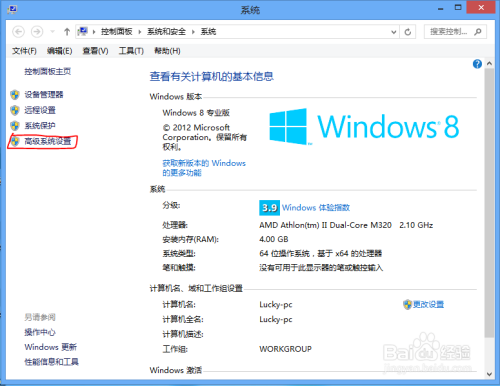Click the 4.00 GB memory value
500x386 pixels.
click(274, 239)
